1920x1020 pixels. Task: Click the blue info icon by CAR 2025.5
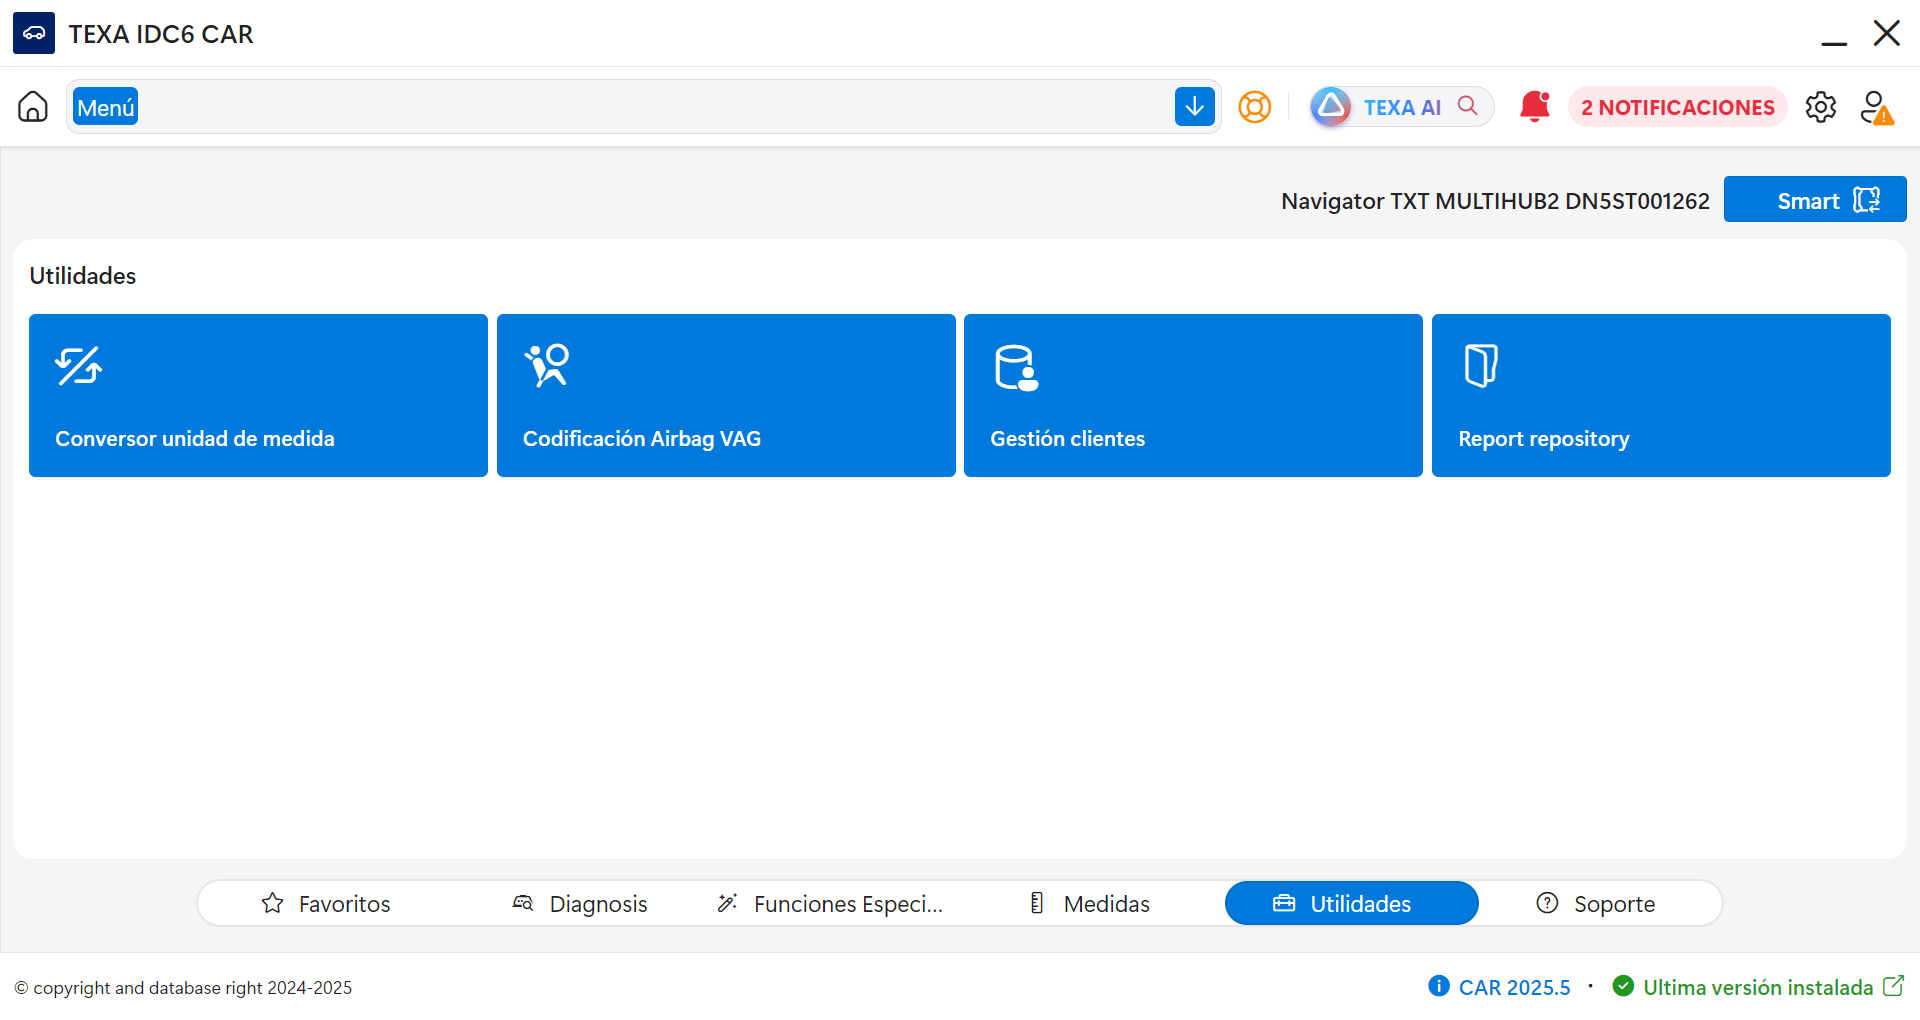(1439, 986)
